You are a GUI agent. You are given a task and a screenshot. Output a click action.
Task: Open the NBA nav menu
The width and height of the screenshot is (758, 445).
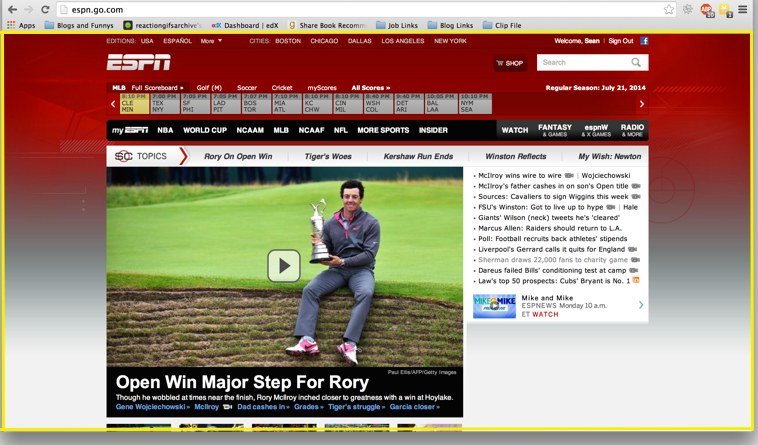tap(165, 130)
